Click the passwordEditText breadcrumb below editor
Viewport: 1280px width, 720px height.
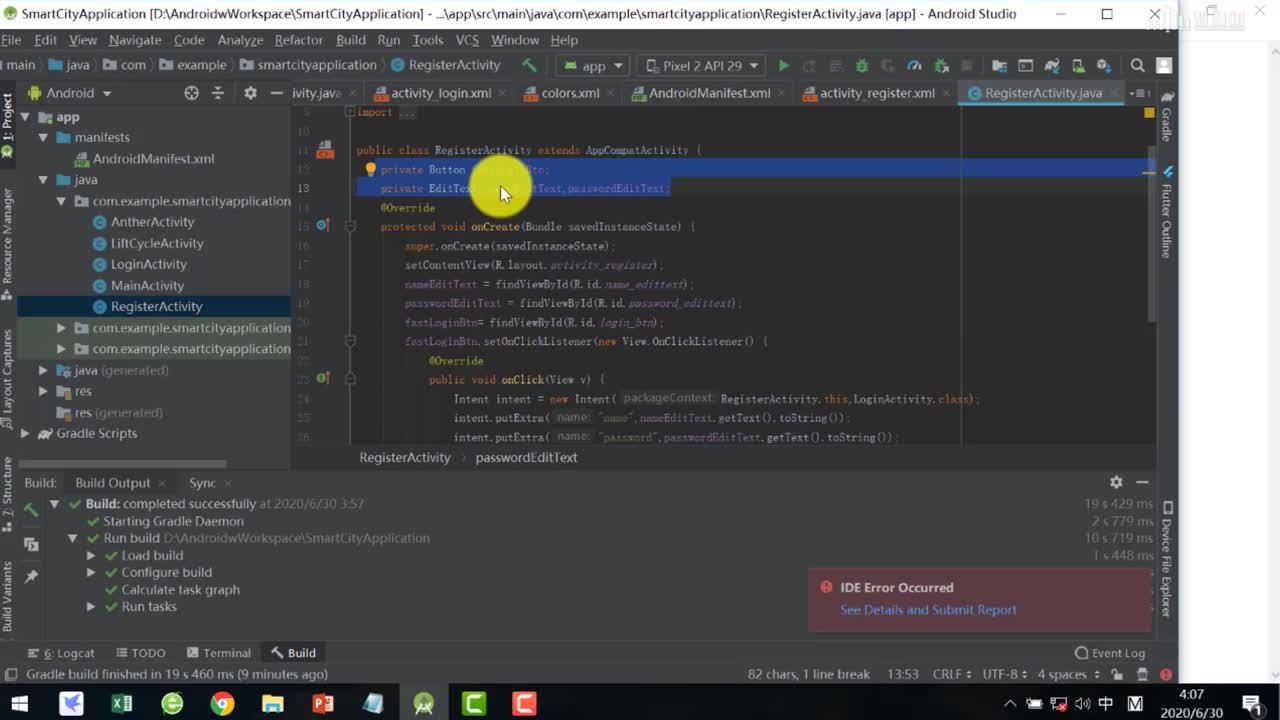pos(526,457)
